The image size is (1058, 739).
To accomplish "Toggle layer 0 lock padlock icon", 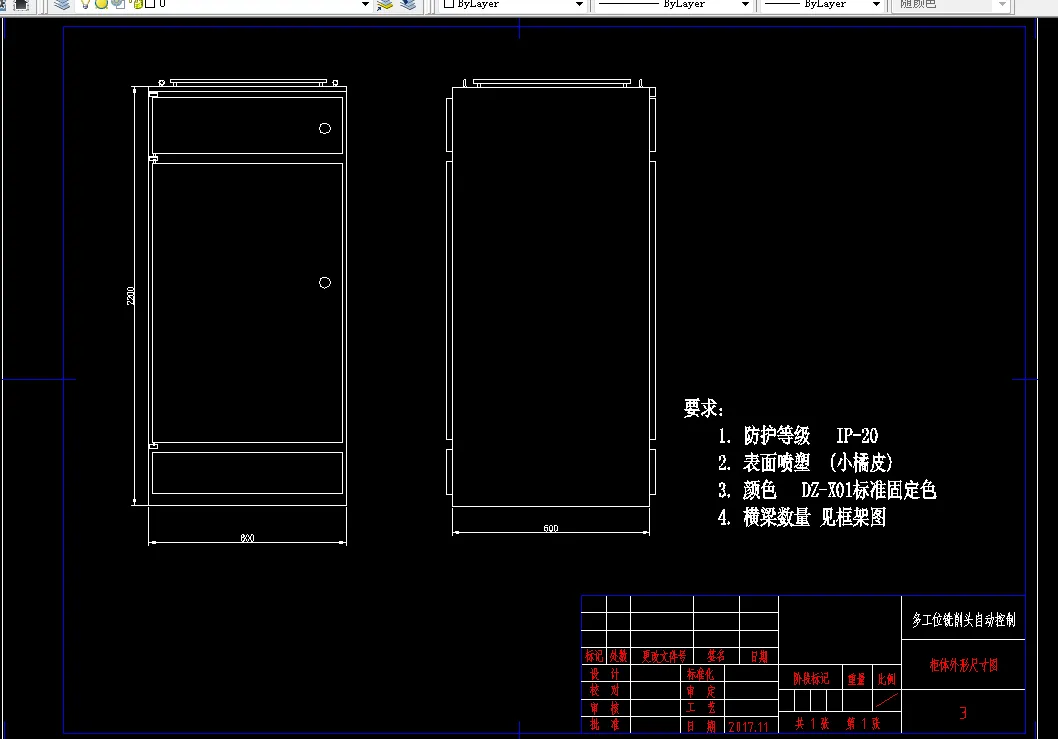I will coord(137,4).
